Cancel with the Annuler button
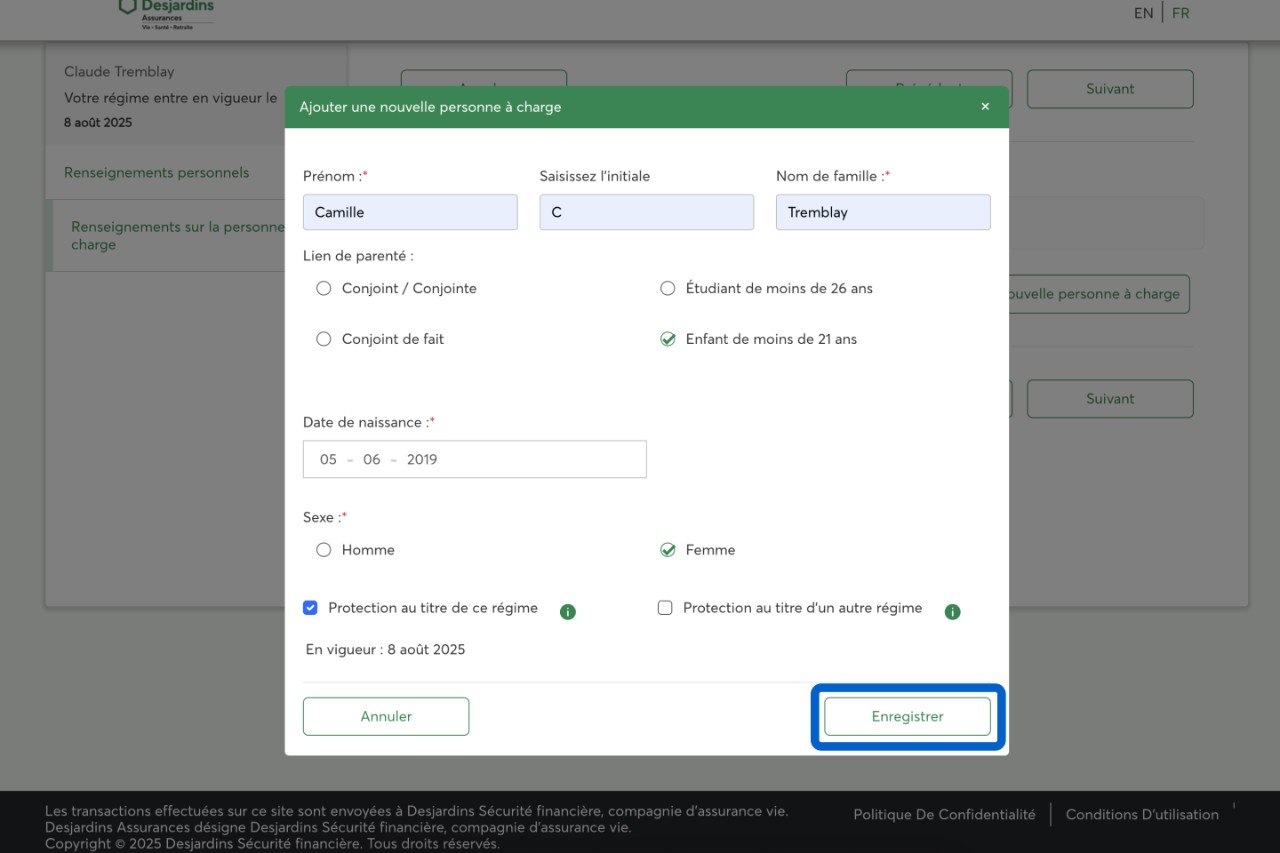The image size is (1280, 853). [386, 716]
